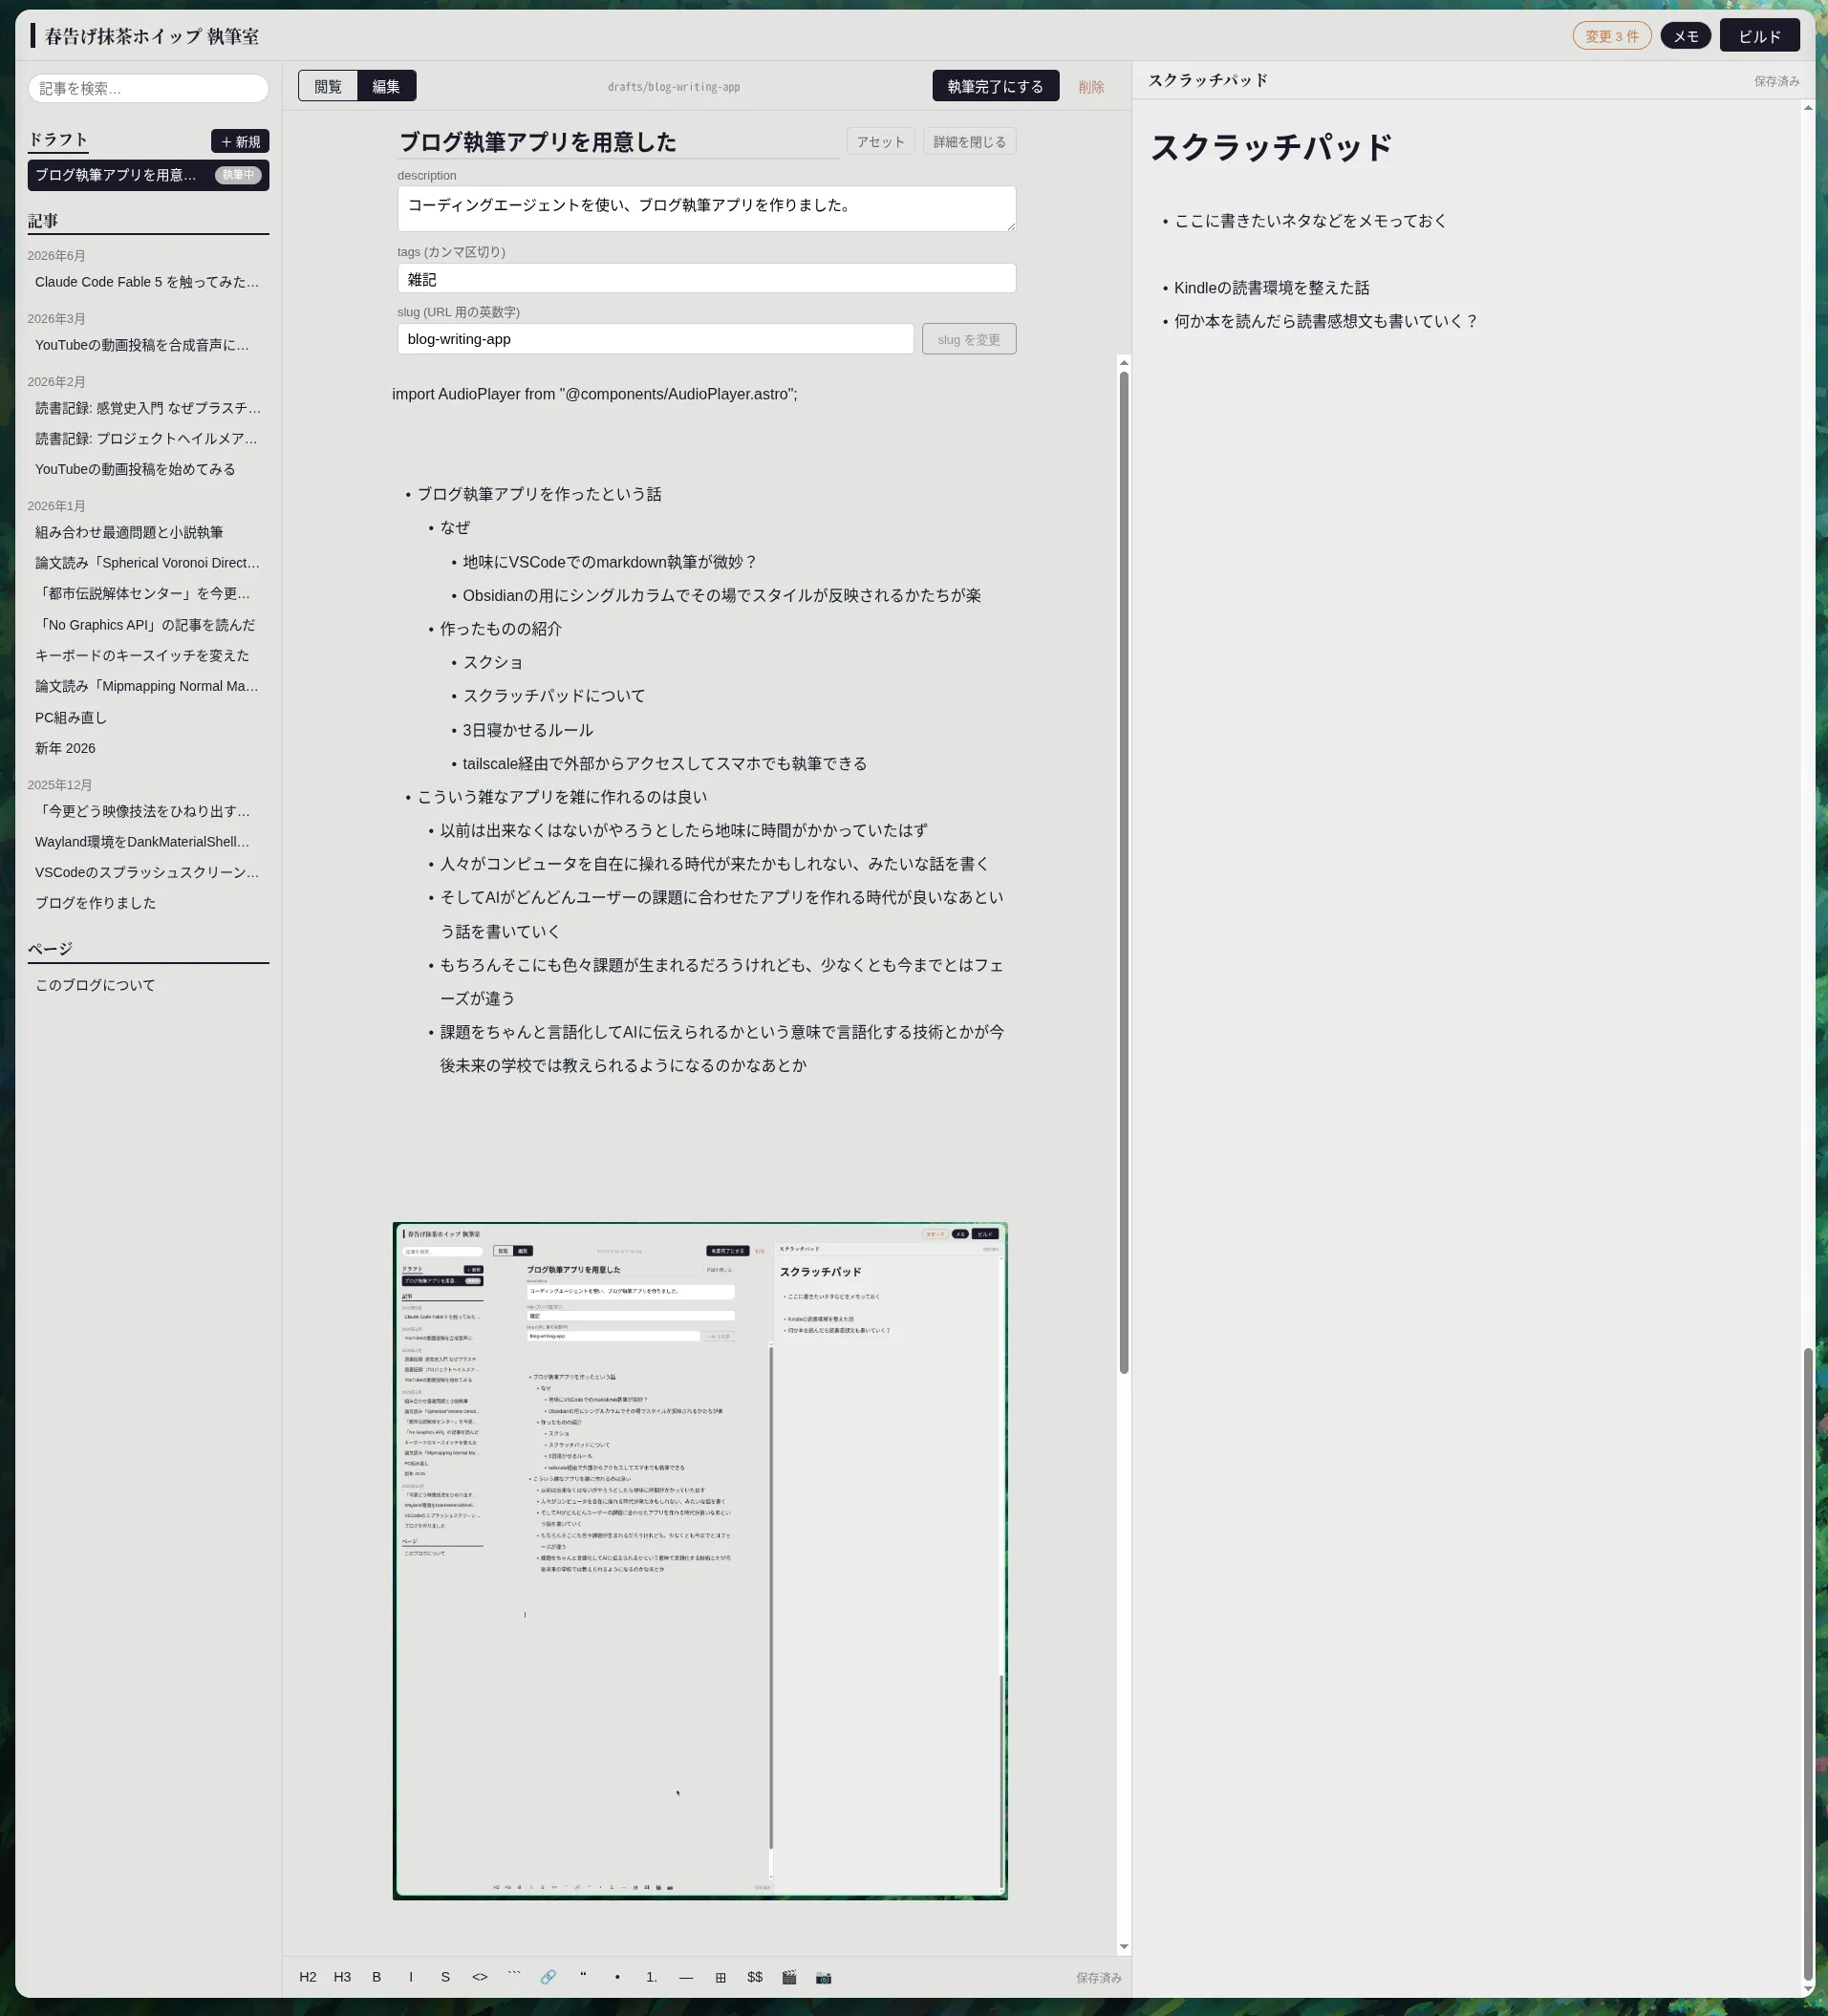The width and height of the screenshot is (1828, 2016).
Task: Click the embedded screenshot image in editor
Action: click(700, 1560)
